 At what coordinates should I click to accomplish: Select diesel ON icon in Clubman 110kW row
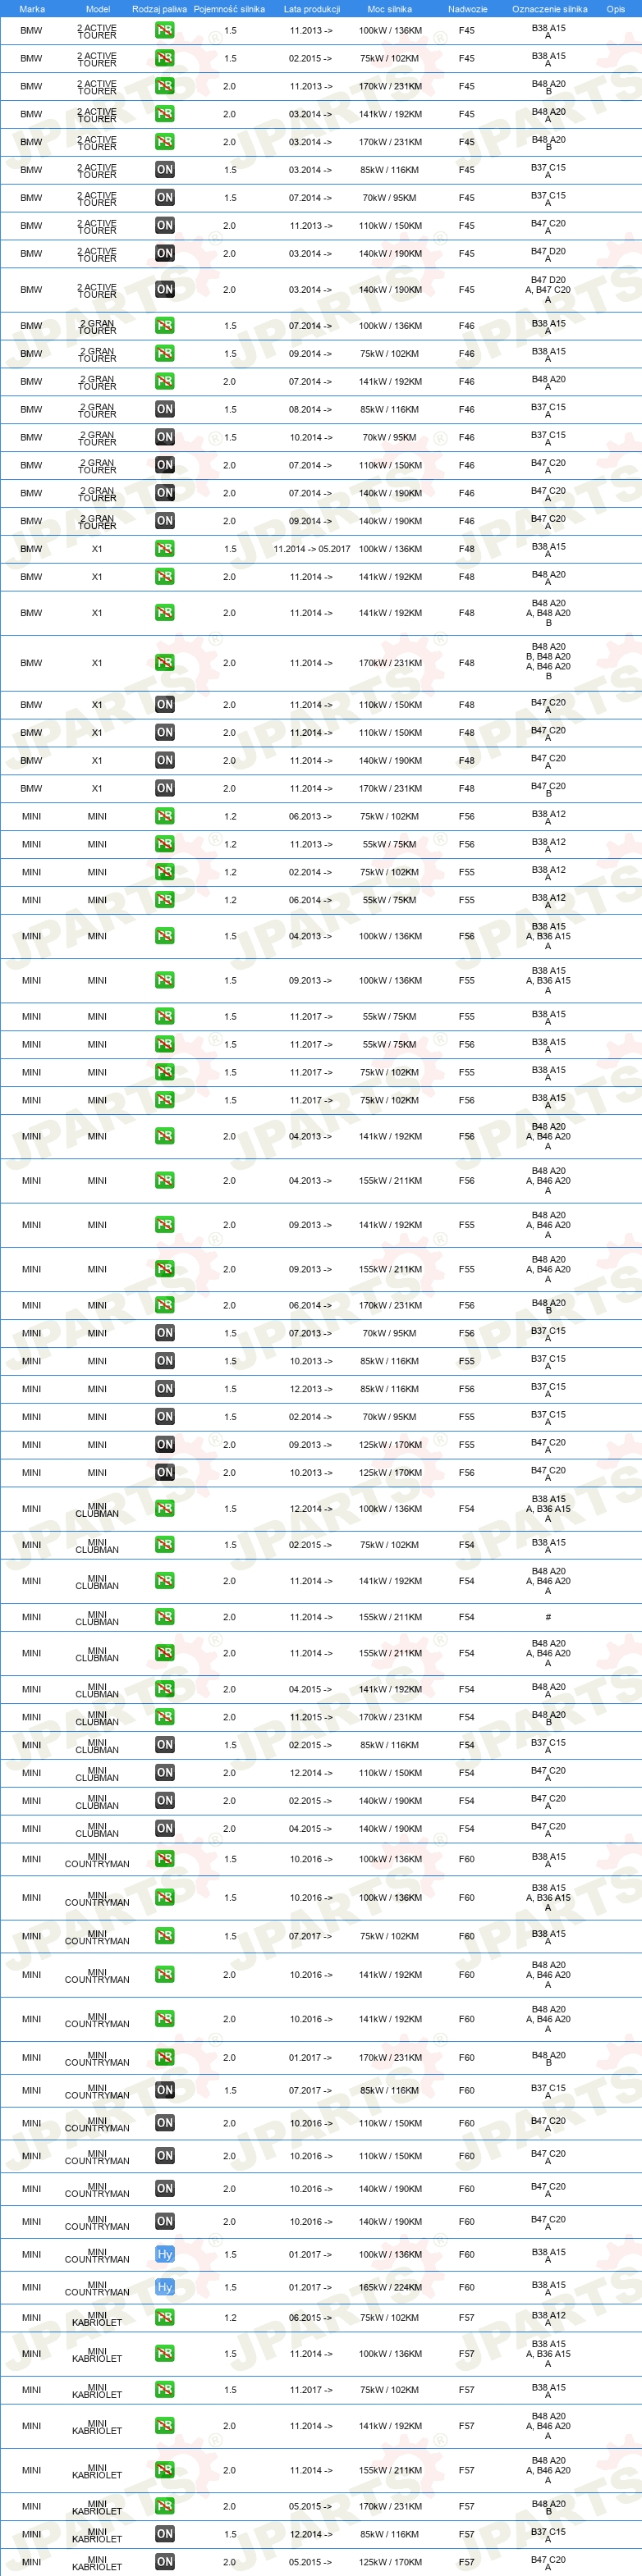165,1773
